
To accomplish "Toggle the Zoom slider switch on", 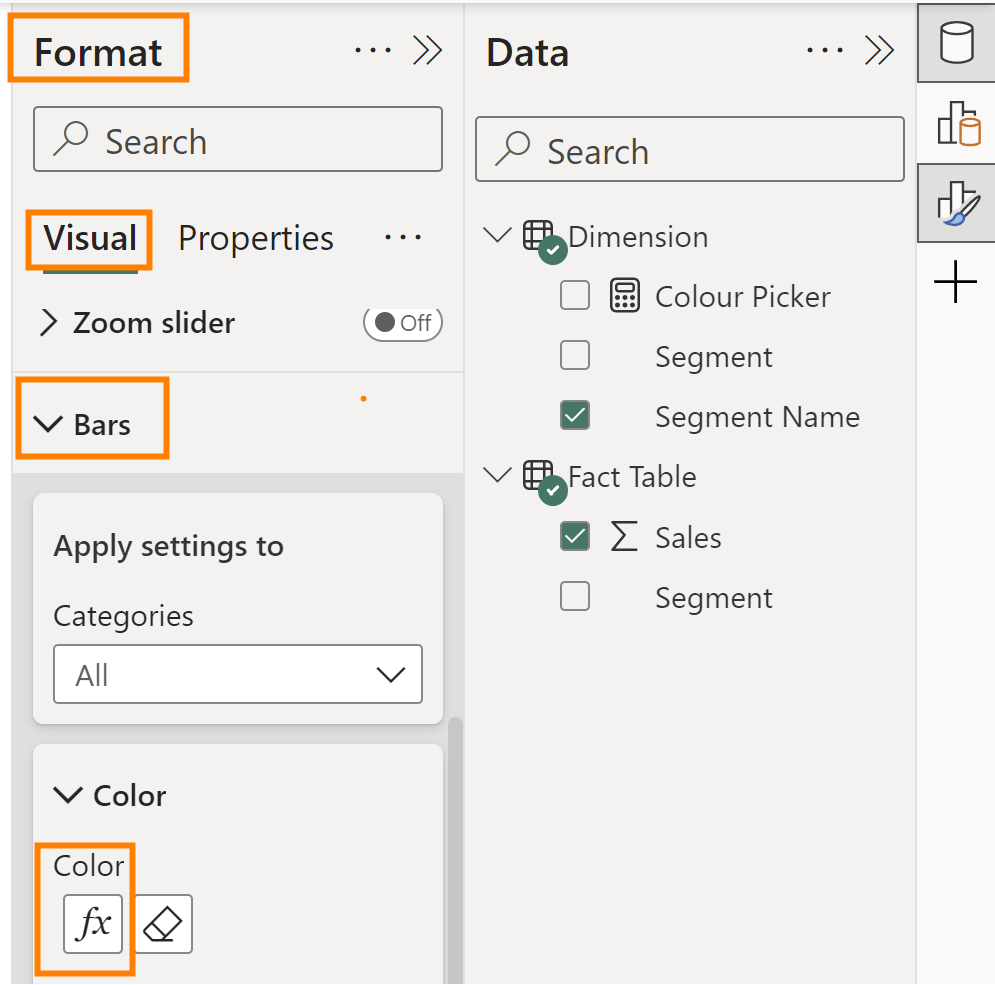I will tap(403, 323).
